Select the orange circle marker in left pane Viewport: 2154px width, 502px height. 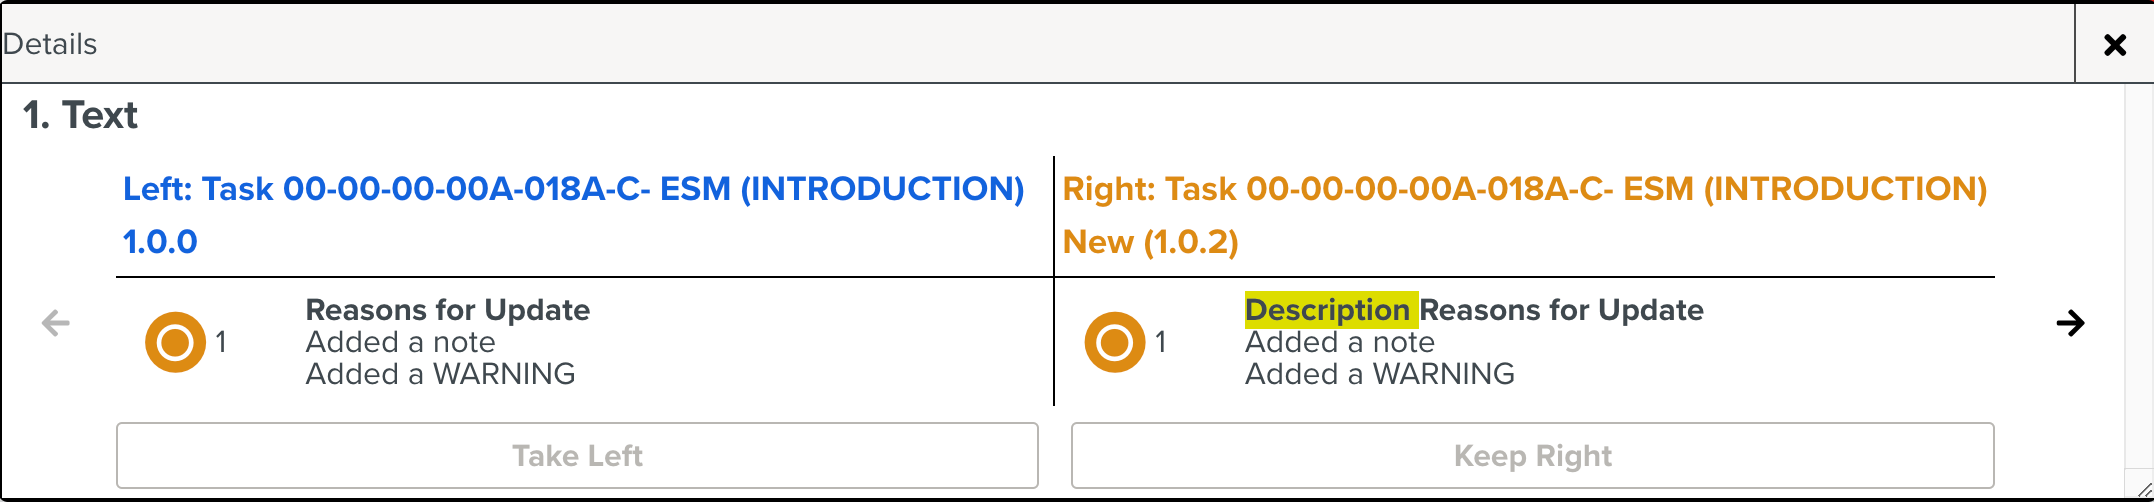[x=175, y=342]
